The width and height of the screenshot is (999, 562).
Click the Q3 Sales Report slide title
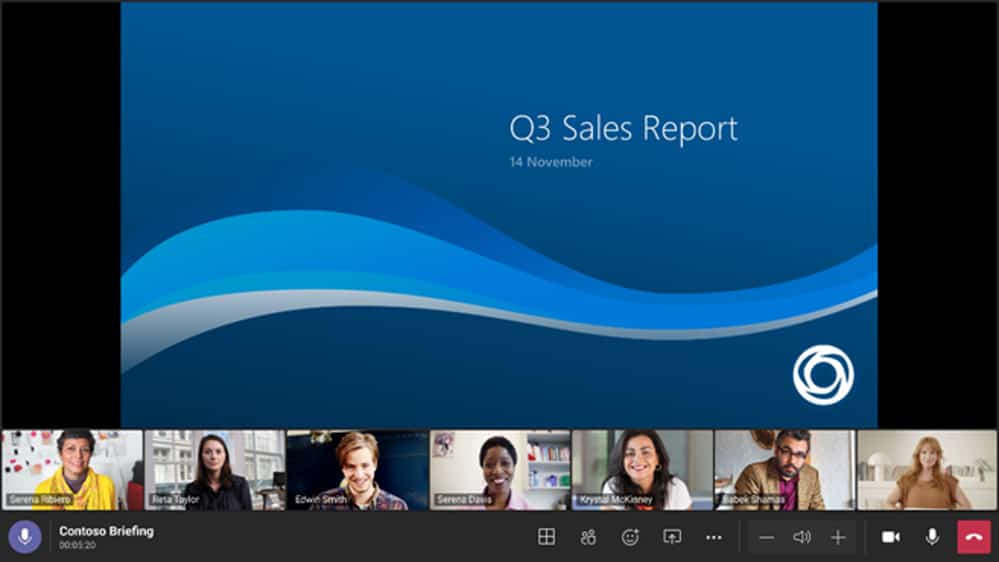pyautogui.click(x=623, y=129)
